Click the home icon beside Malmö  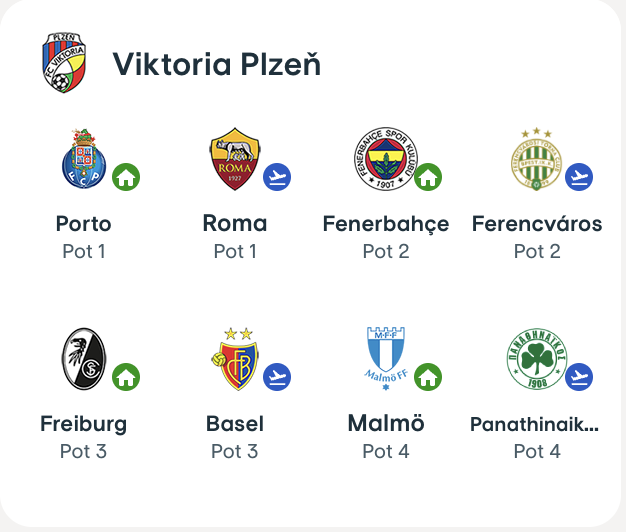(428, 377)
